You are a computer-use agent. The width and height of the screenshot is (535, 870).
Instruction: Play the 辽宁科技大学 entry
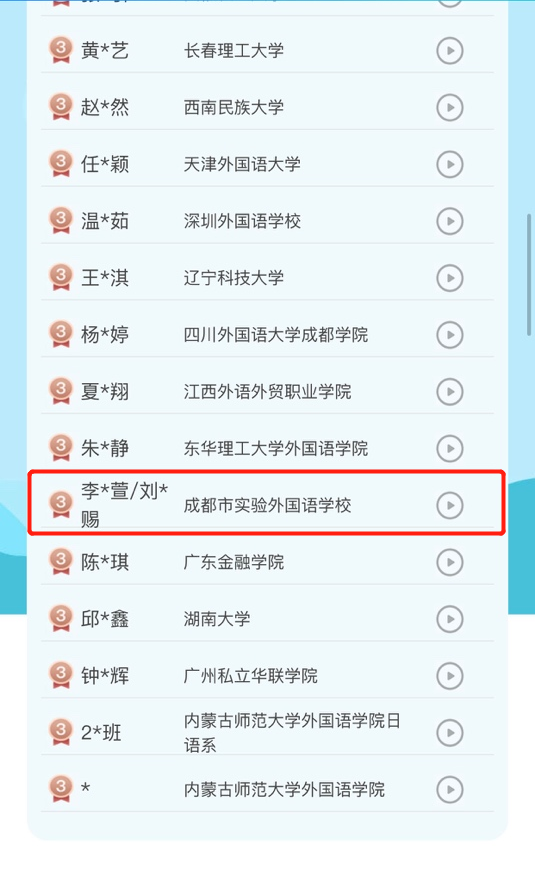coord(450,278)
